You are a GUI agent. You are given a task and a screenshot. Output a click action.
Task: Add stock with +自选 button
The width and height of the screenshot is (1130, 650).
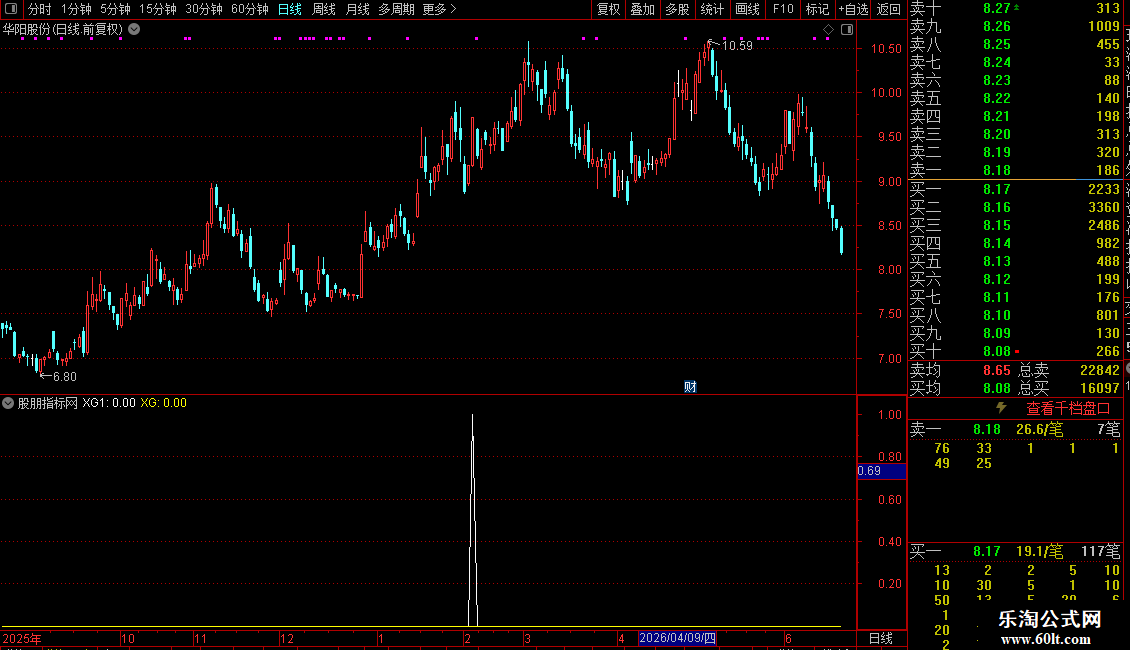(854, 9)
